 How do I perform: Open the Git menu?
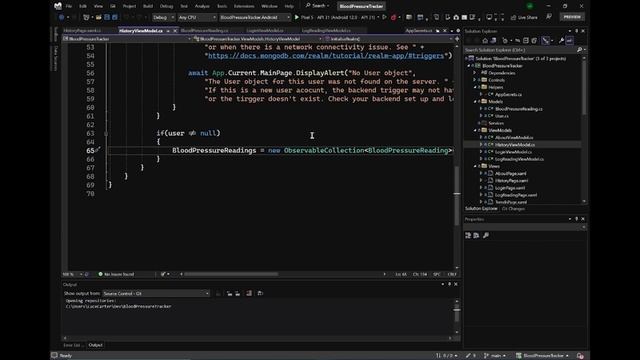pyautogui.click(x=113, y=6)
